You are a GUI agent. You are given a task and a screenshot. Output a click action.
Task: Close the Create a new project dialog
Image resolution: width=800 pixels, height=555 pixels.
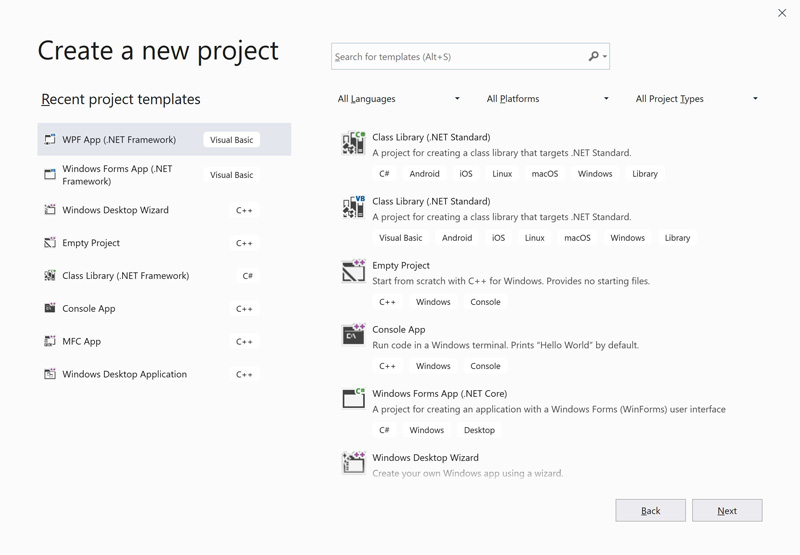782,13
